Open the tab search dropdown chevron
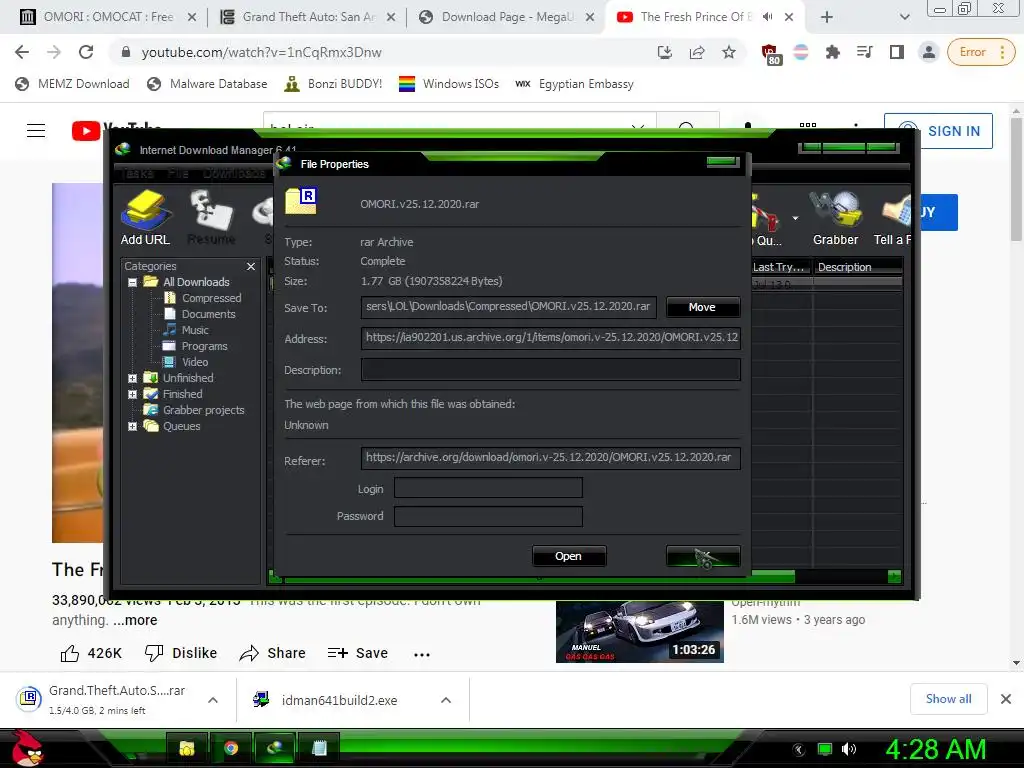The image size is (1024, 768). (904, 17)
